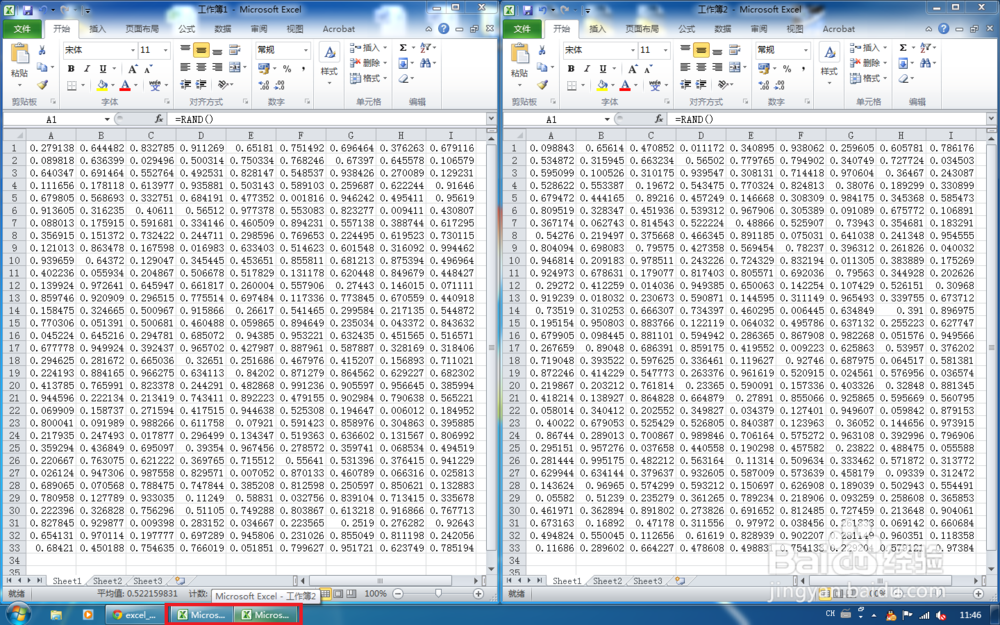The height and width of the screenshot is (625, 1000).
Task: Decrease font size in 工作簿1 ribbon
Action: (x=148, y=69)
